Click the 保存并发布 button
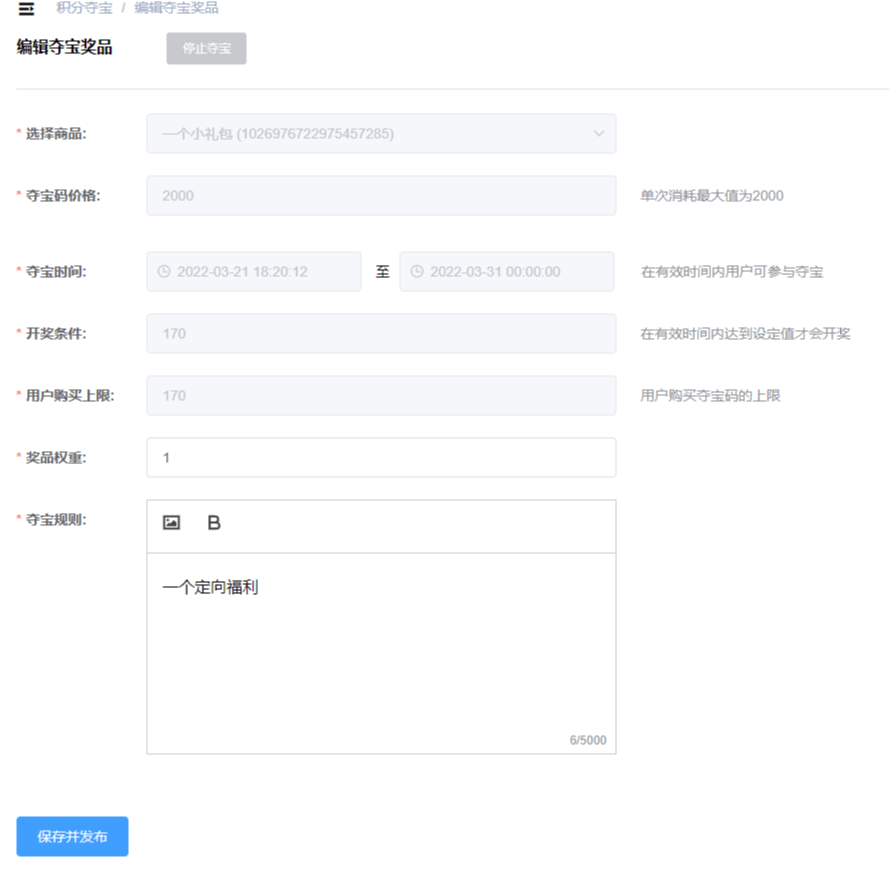The height and width of the screenshot is (870, 892). click(x=72, y=837)
